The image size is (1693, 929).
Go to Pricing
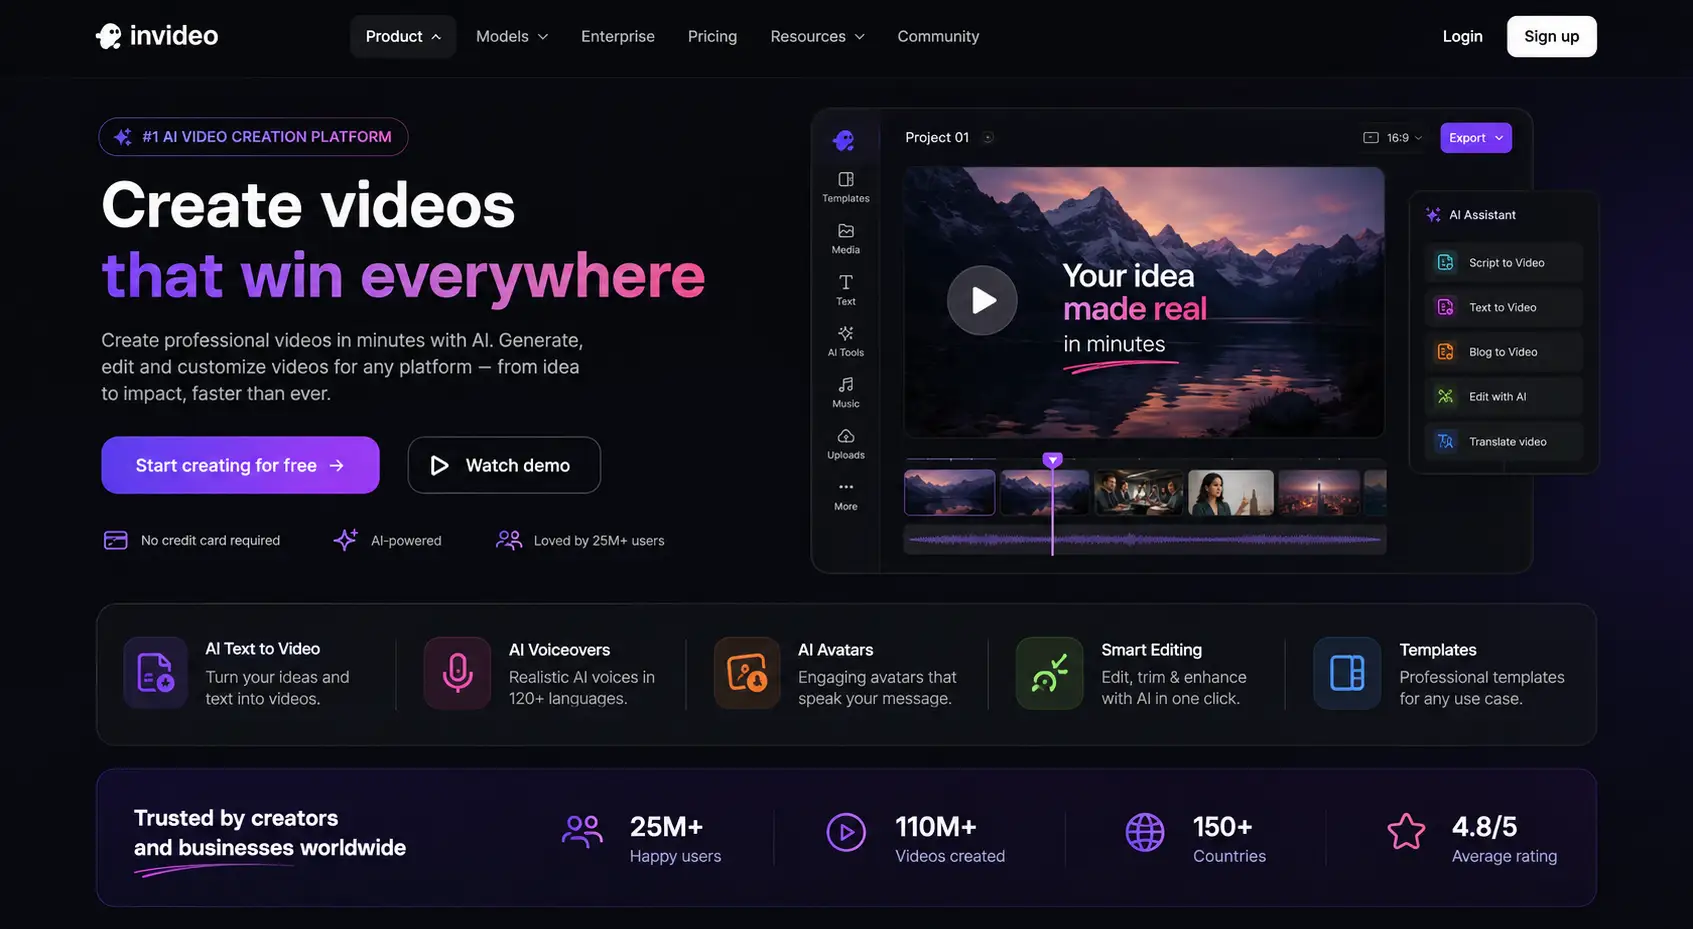pos(712,36)
